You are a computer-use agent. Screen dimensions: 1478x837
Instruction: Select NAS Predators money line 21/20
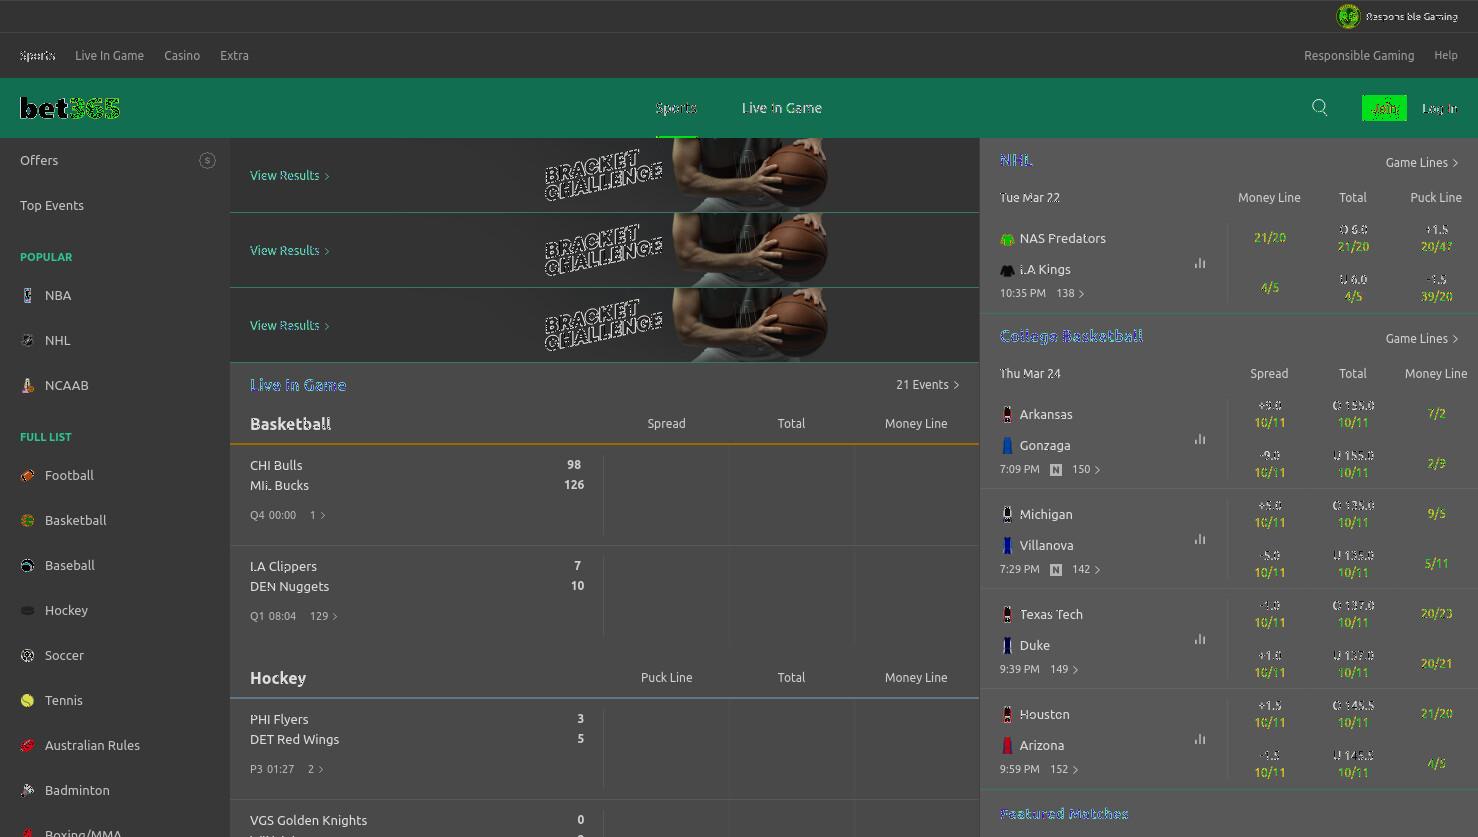pos(1269,238)
